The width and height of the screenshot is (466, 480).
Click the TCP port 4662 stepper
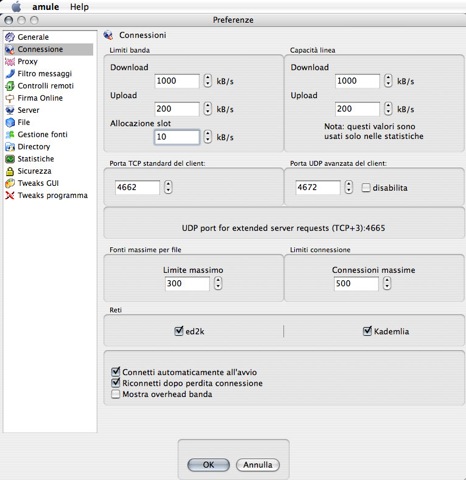pyautogui.click(x=168, y=187)
